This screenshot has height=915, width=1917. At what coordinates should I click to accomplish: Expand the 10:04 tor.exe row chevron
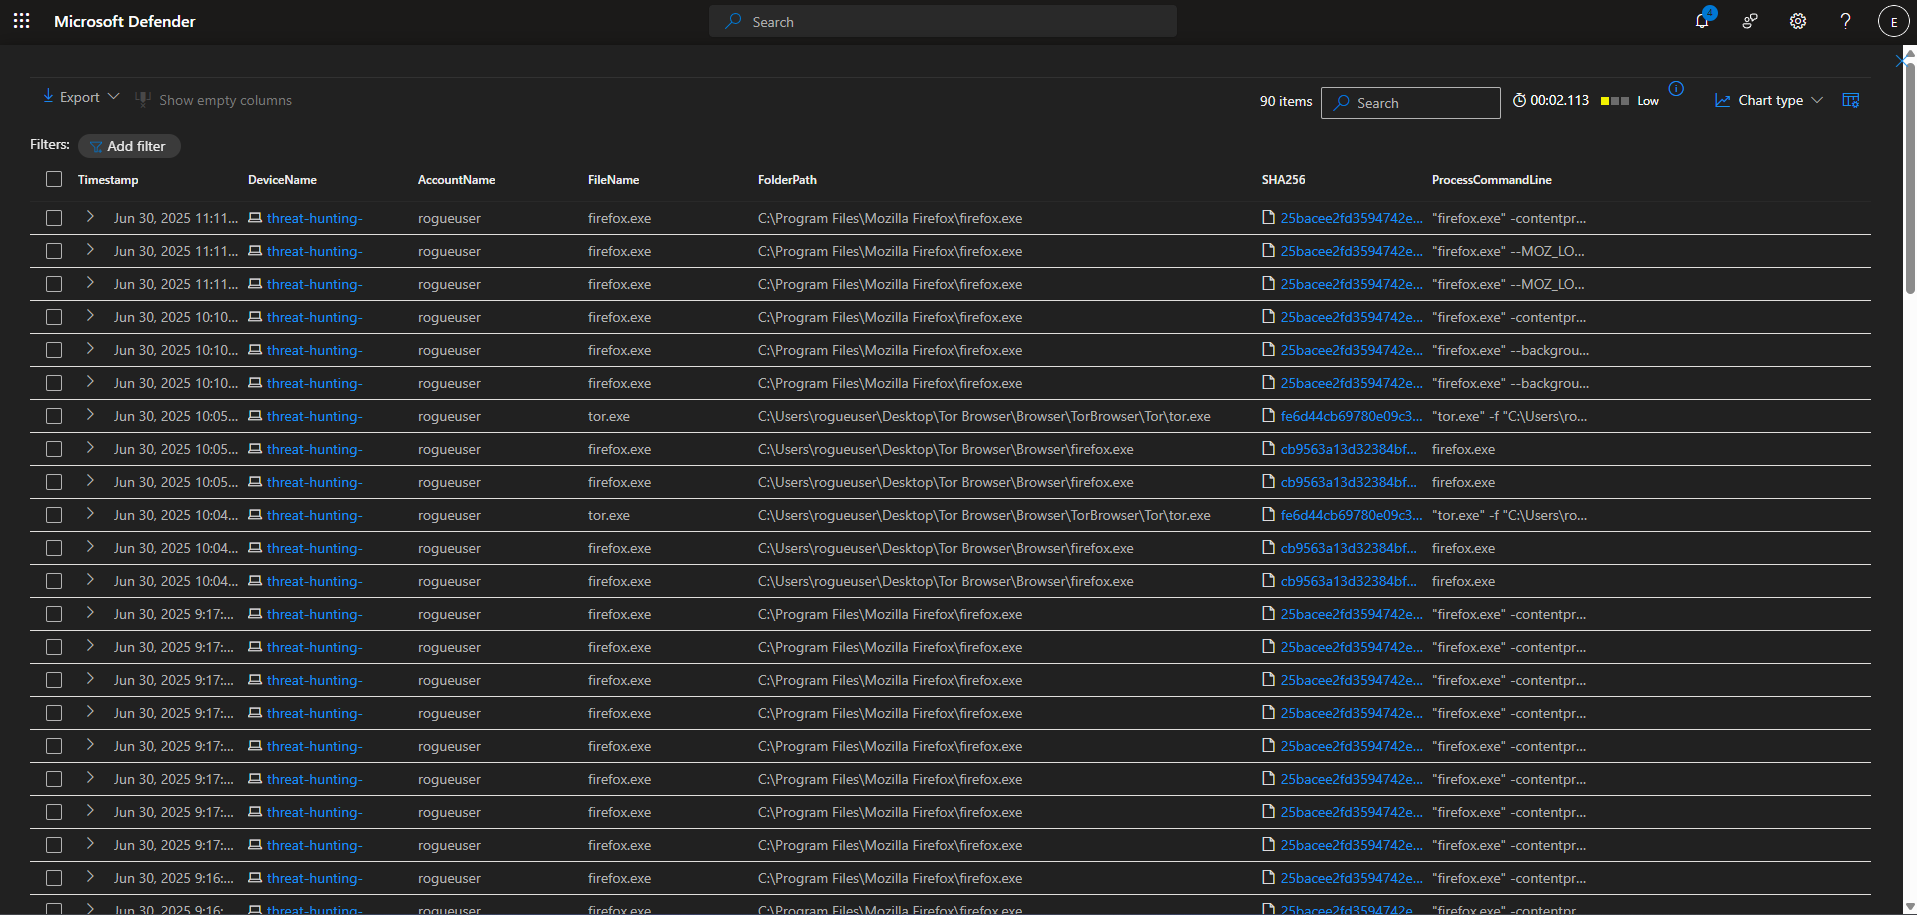point(90,514)
